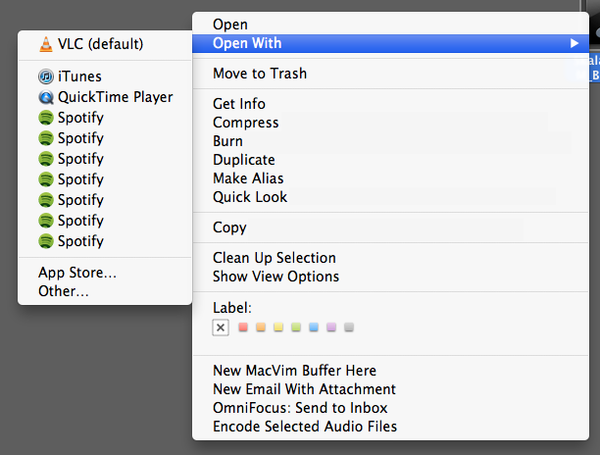Apply the gray label color
This screenshot has height=455, width=600.
349,327
